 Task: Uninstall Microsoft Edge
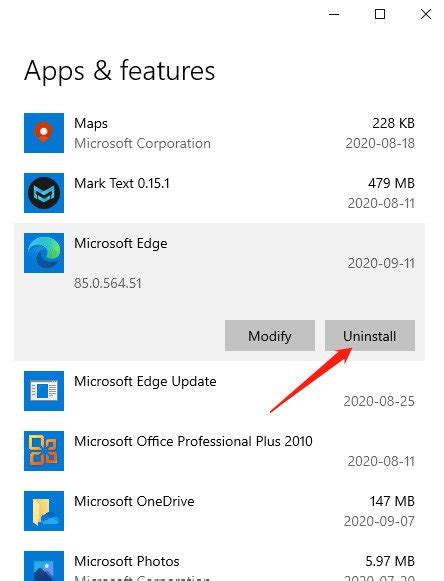(370, 335)
